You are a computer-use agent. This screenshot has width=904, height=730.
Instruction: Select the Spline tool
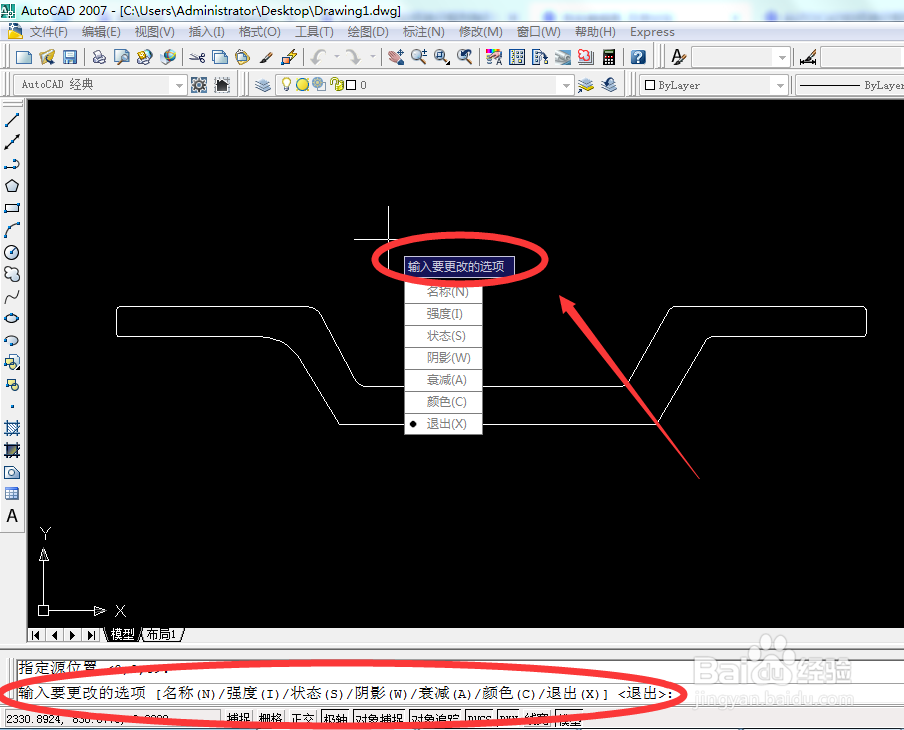[12, 297]
